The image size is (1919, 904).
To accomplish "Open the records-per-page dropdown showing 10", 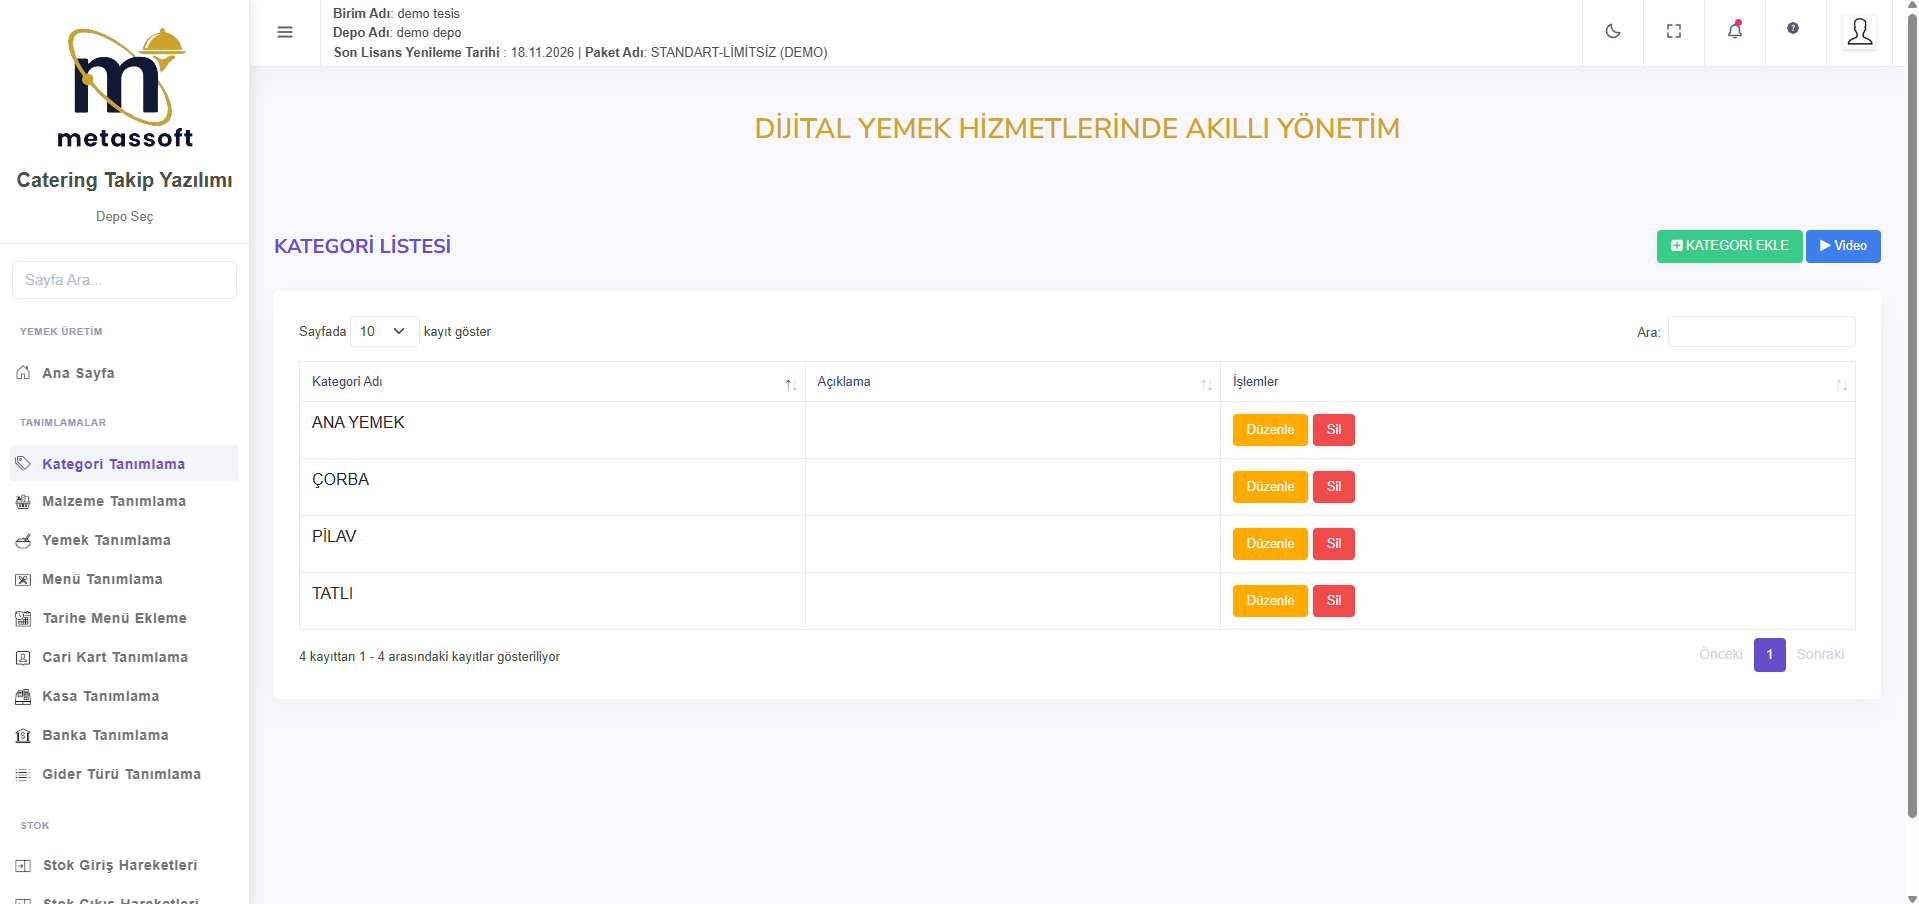I will (384, 332).
